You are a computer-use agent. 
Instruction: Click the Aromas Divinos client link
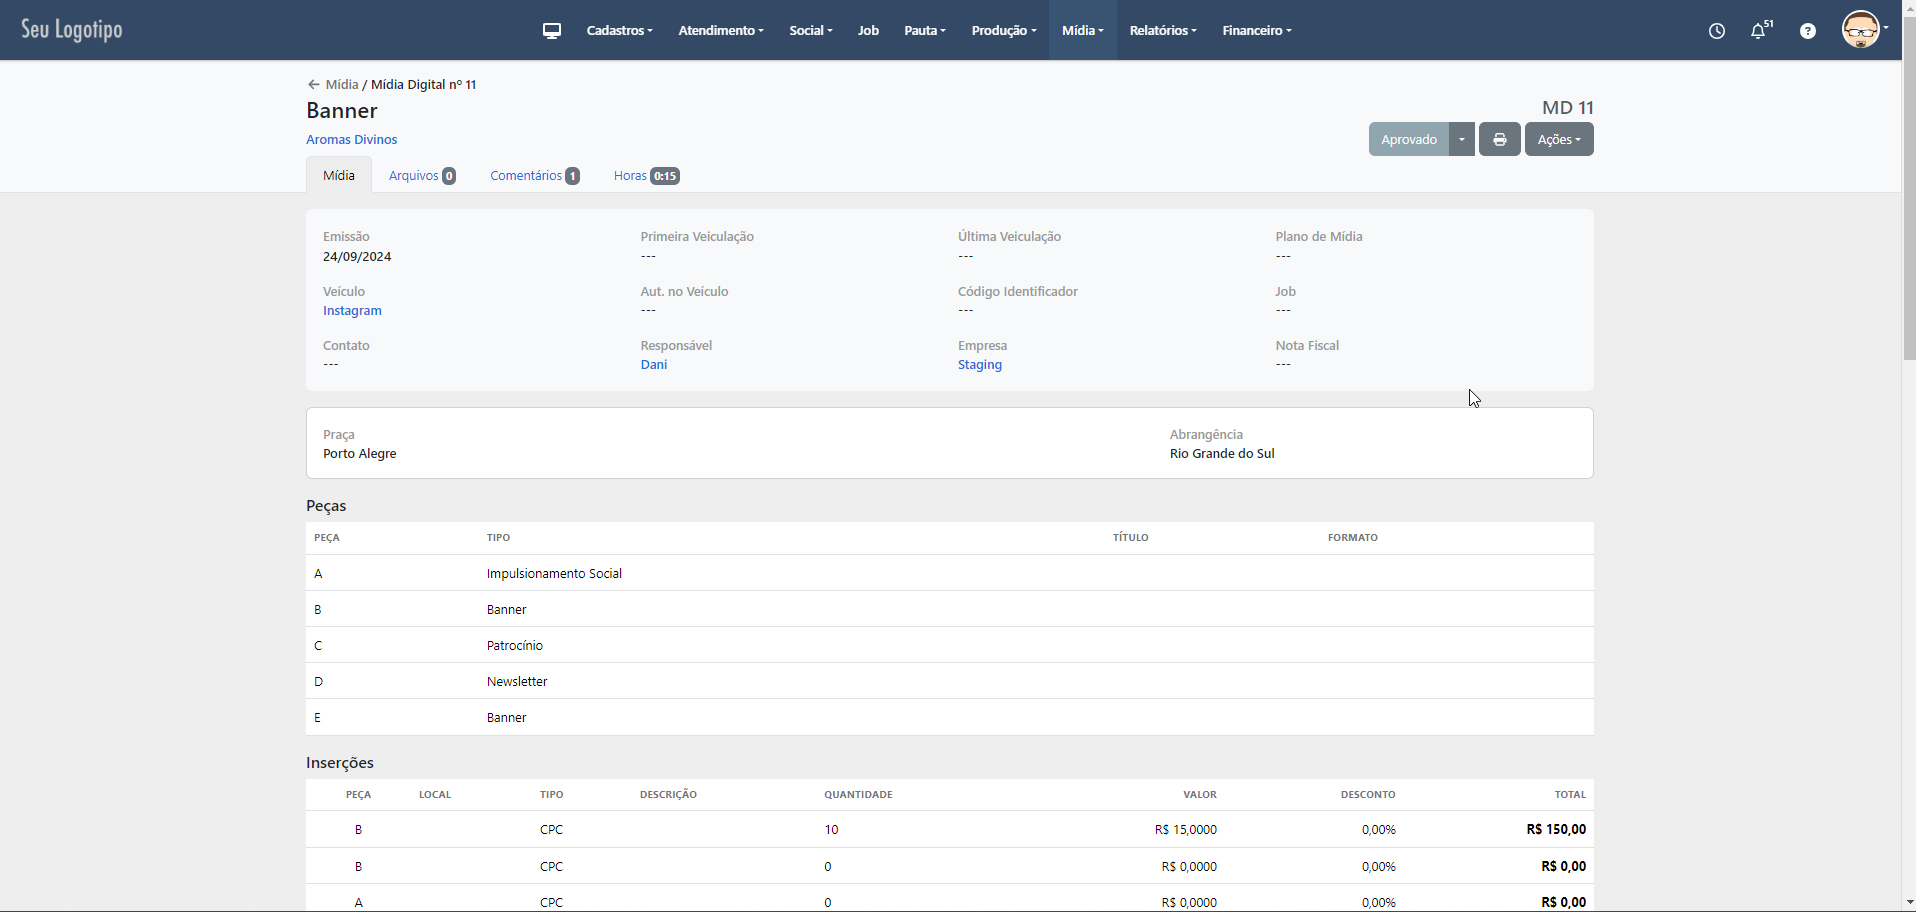(351, 140)
